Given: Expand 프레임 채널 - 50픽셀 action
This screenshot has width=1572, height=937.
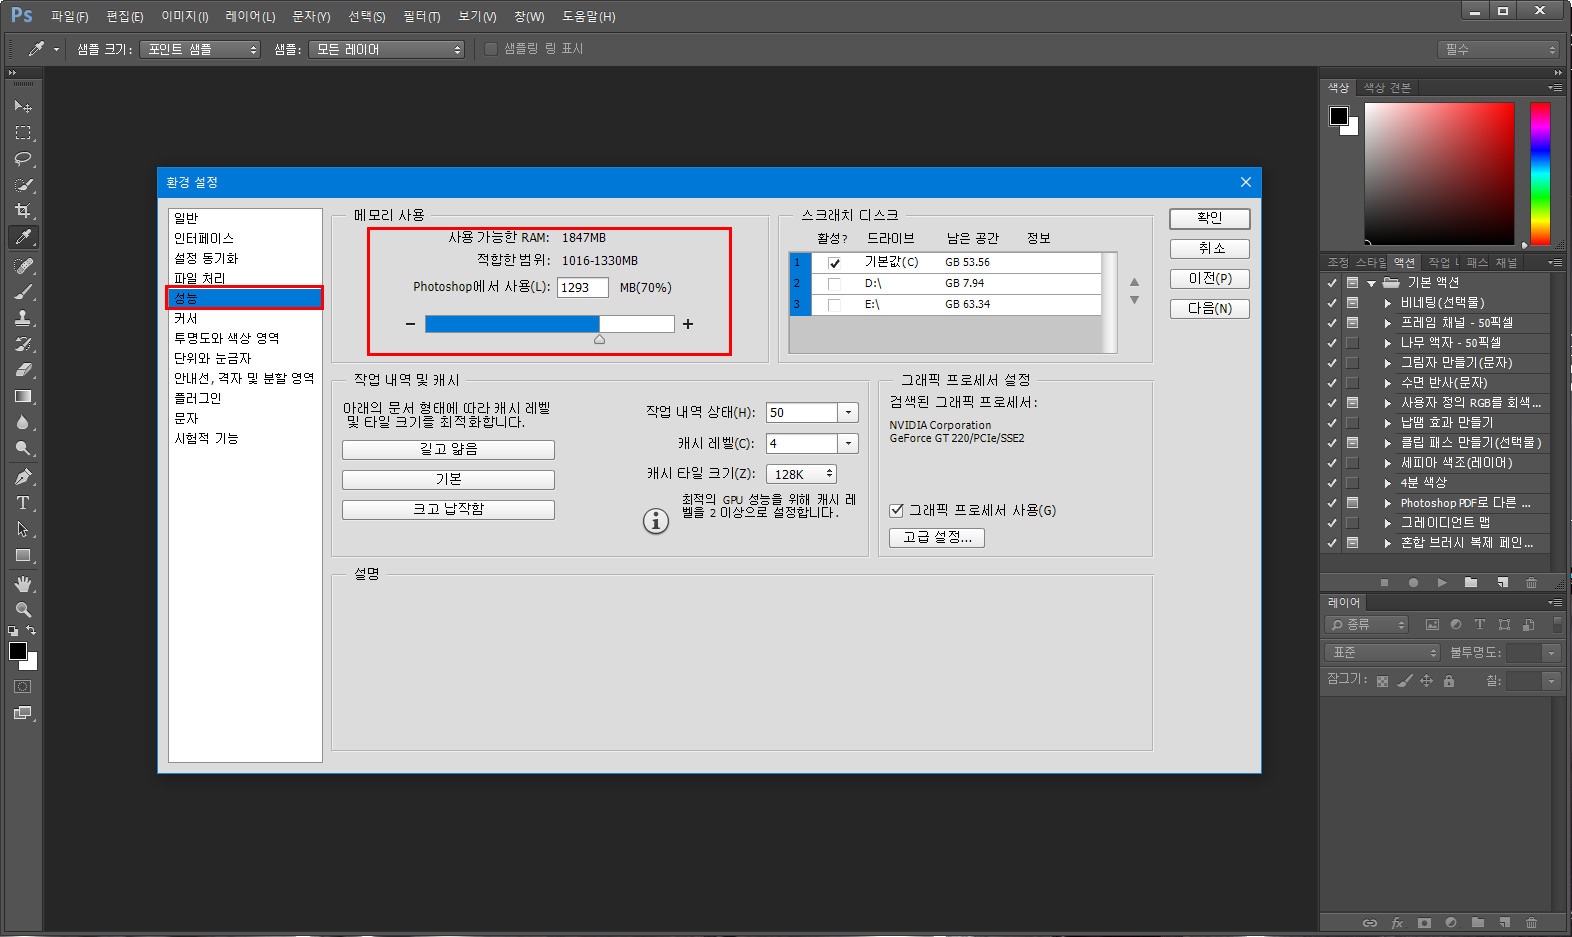Looking at the screenshot, I should 1387,323.
